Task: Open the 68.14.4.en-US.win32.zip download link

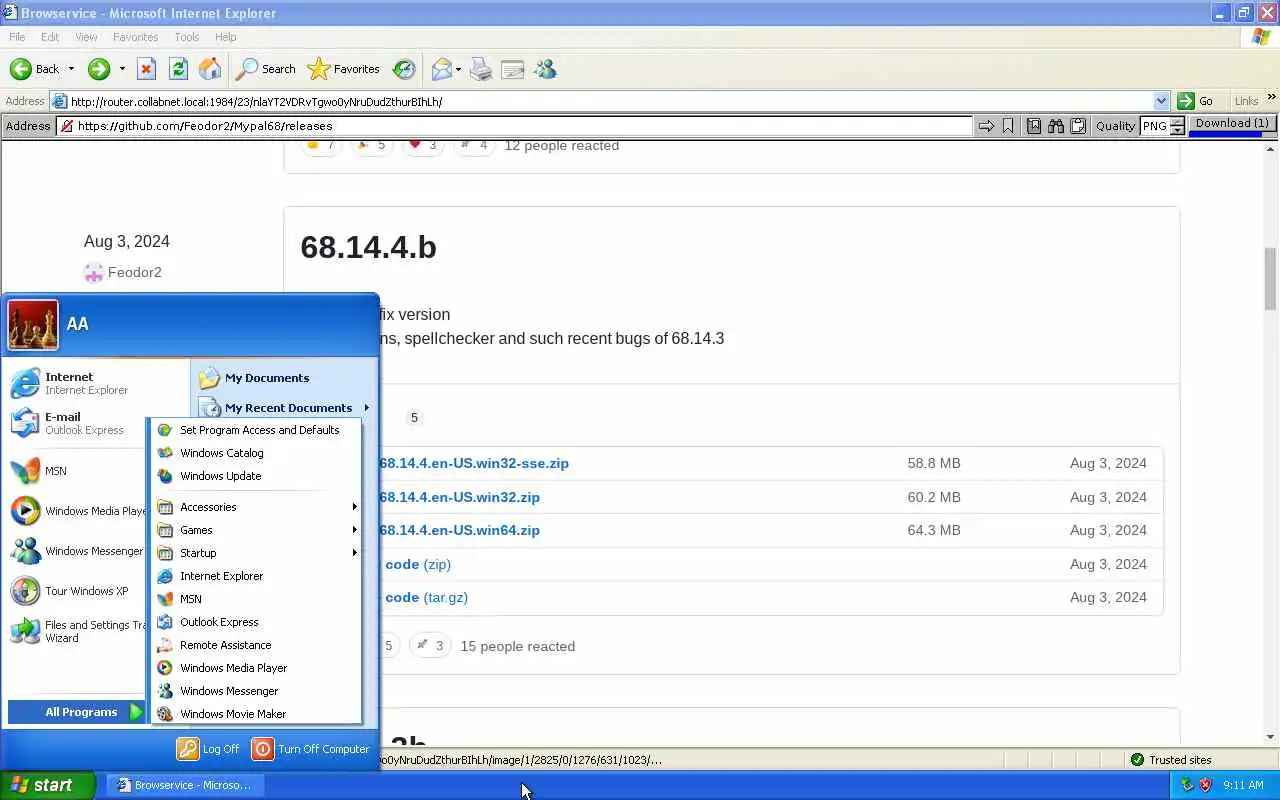Action: [x=459, y=497]
